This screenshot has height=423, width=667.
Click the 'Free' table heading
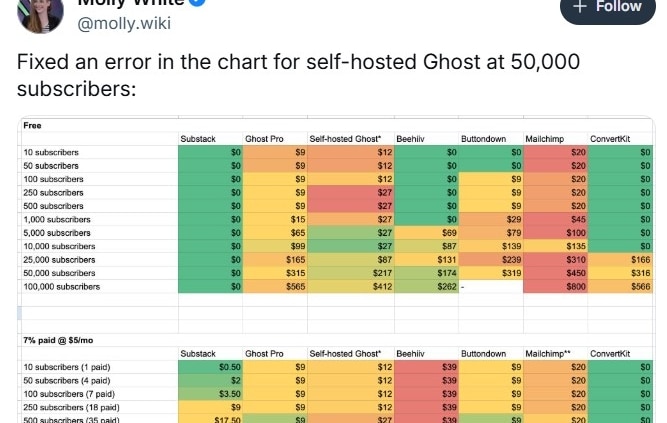click(x=32, y=126)
